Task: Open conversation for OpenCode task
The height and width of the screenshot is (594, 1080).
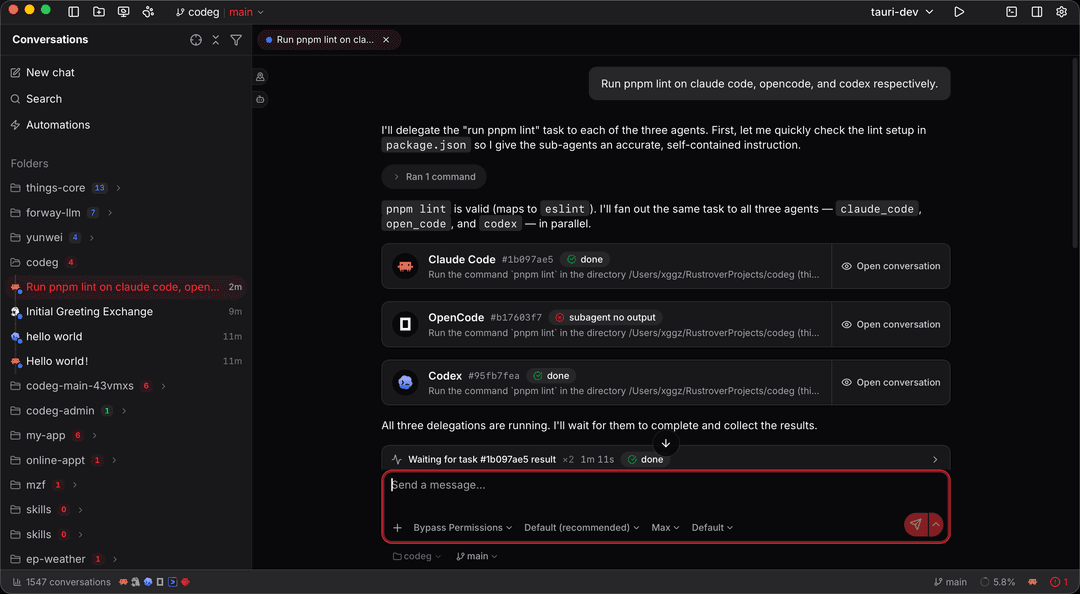Action: point(891,325)
